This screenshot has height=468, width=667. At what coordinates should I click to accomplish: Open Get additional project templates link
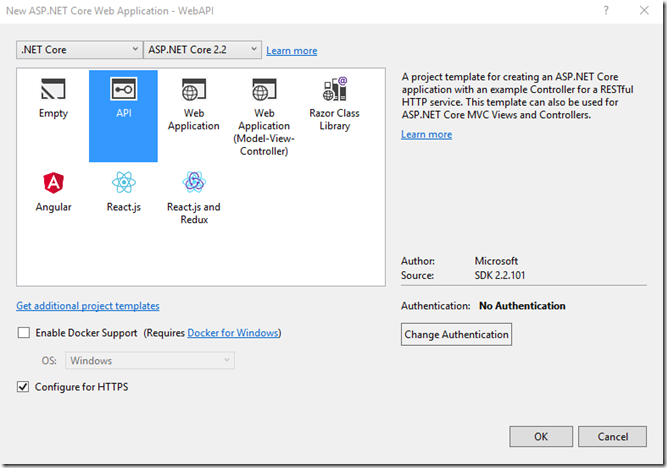[x=88, y=306]
